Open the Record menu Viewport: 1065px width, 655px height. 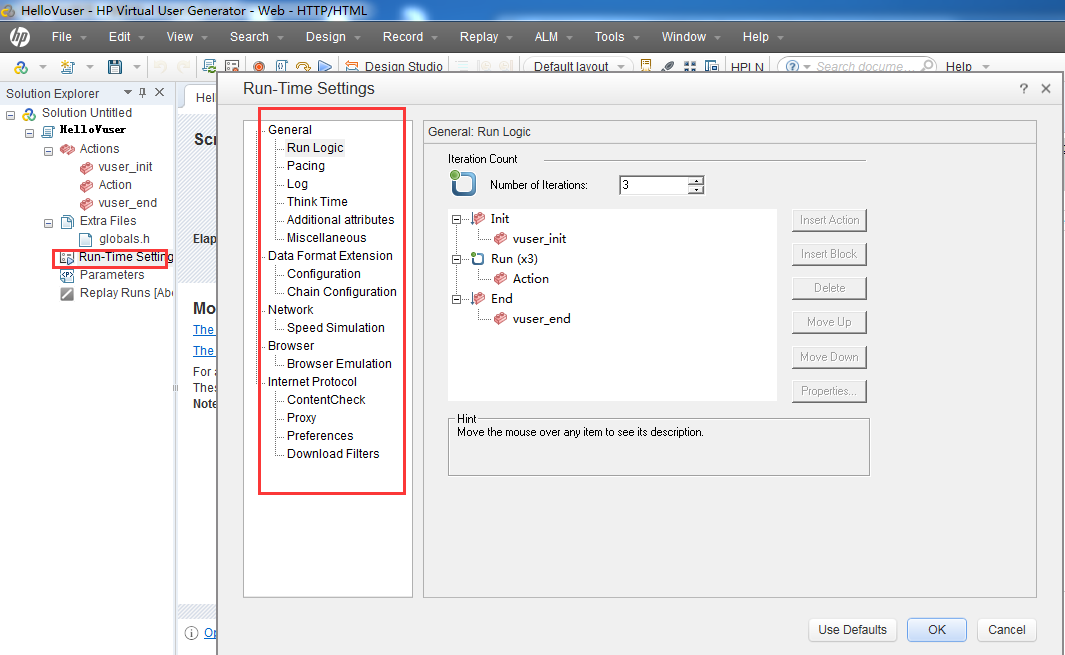(403, 36)
